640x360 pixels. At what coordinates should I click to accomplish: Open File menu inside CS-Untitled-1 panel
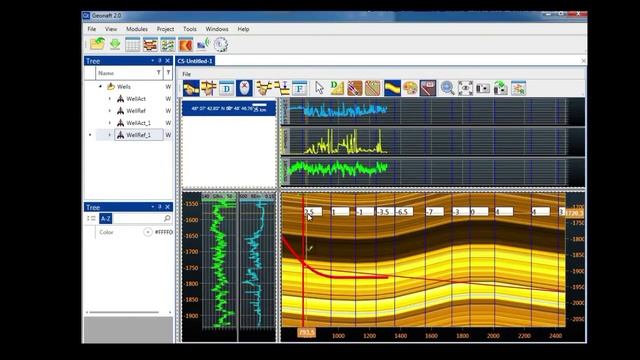[186, 74]
